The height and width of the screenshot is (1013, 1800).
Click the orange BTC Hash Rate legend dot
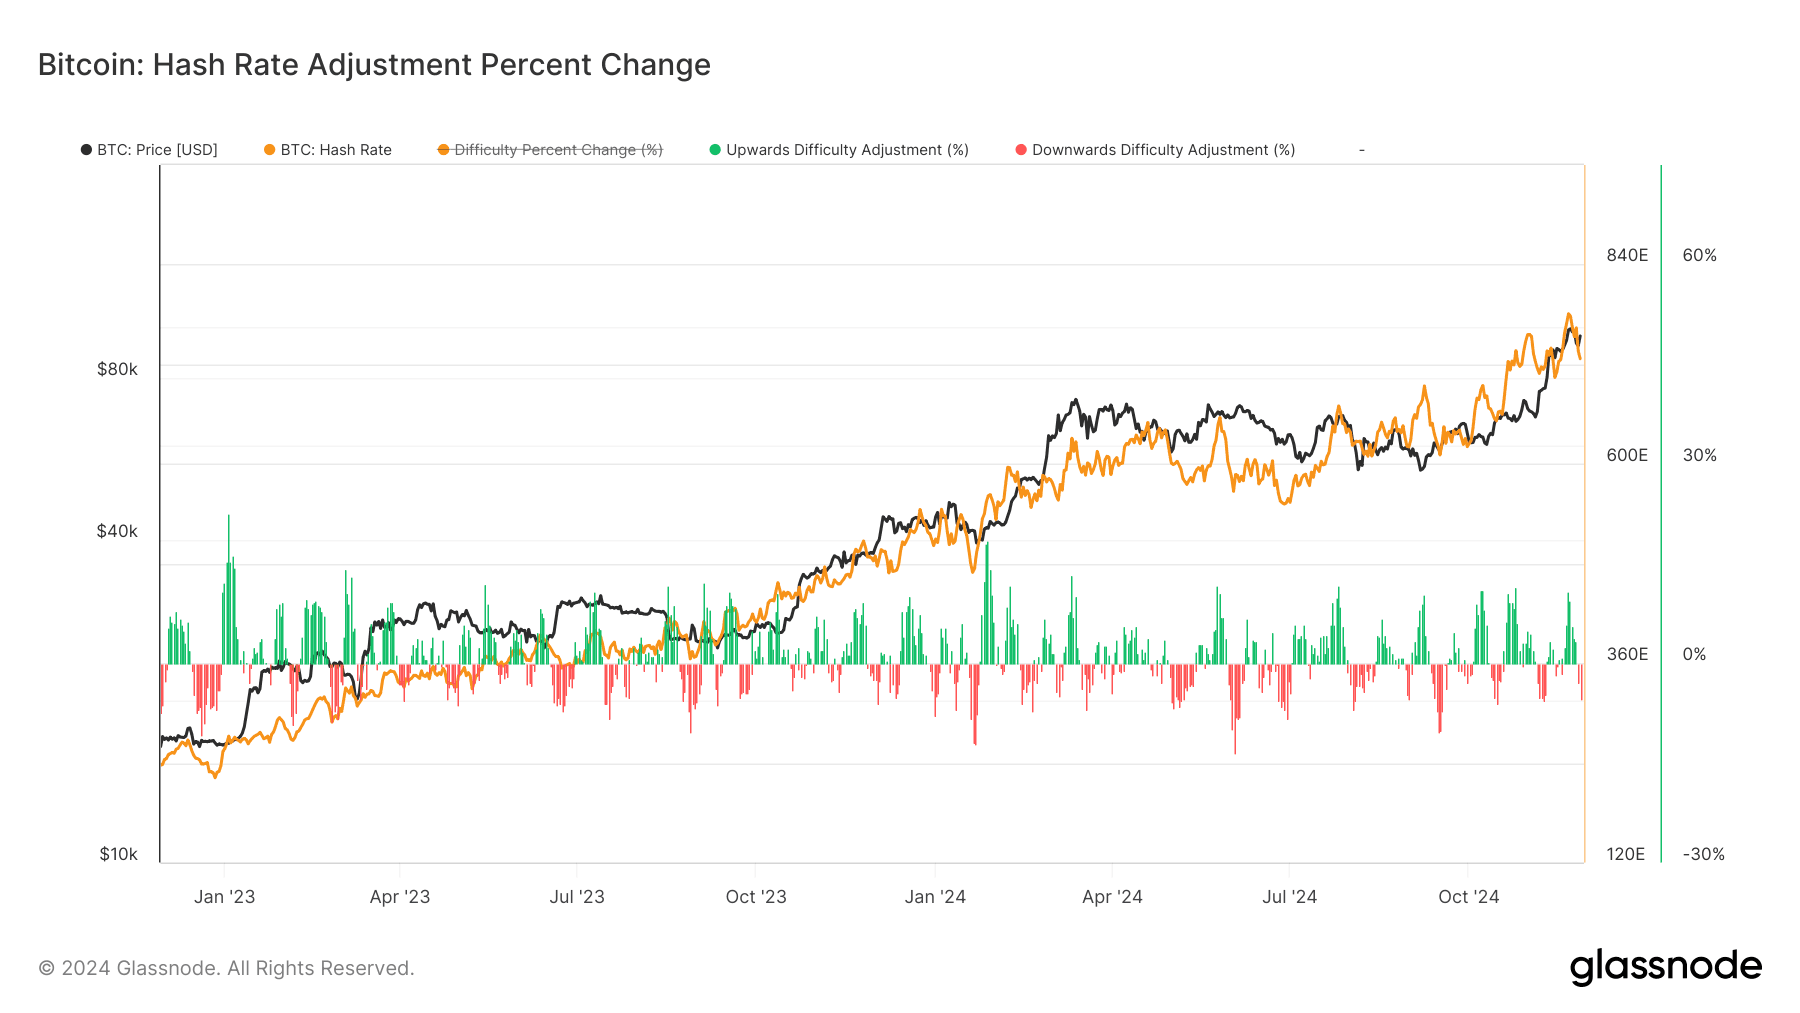point(269,150)
